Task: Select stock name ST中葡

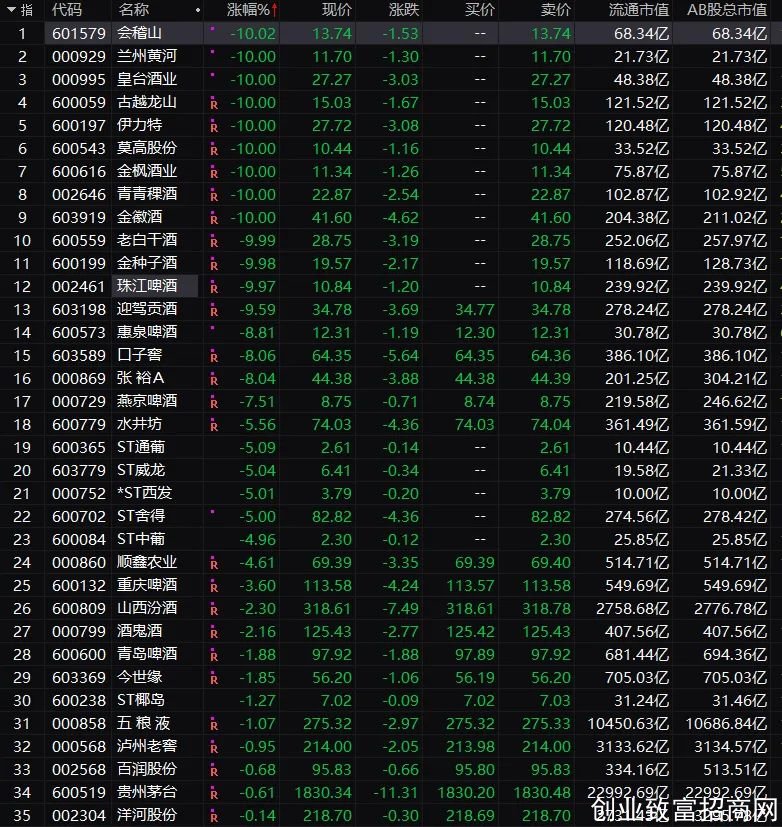Action: point(141,539)
